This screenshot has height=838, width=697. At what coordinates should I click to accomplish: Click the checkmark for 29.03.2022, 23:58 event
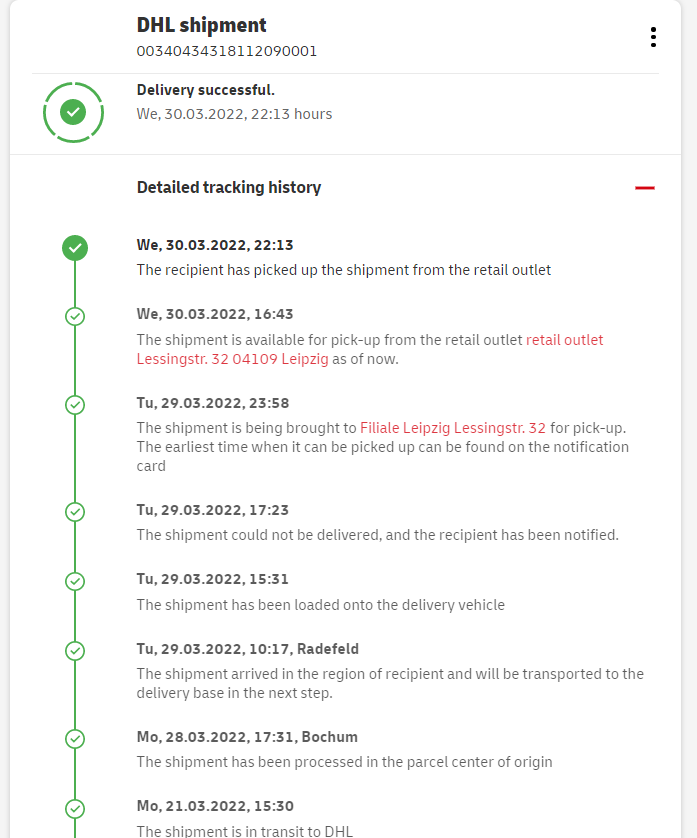pos(75,405)
